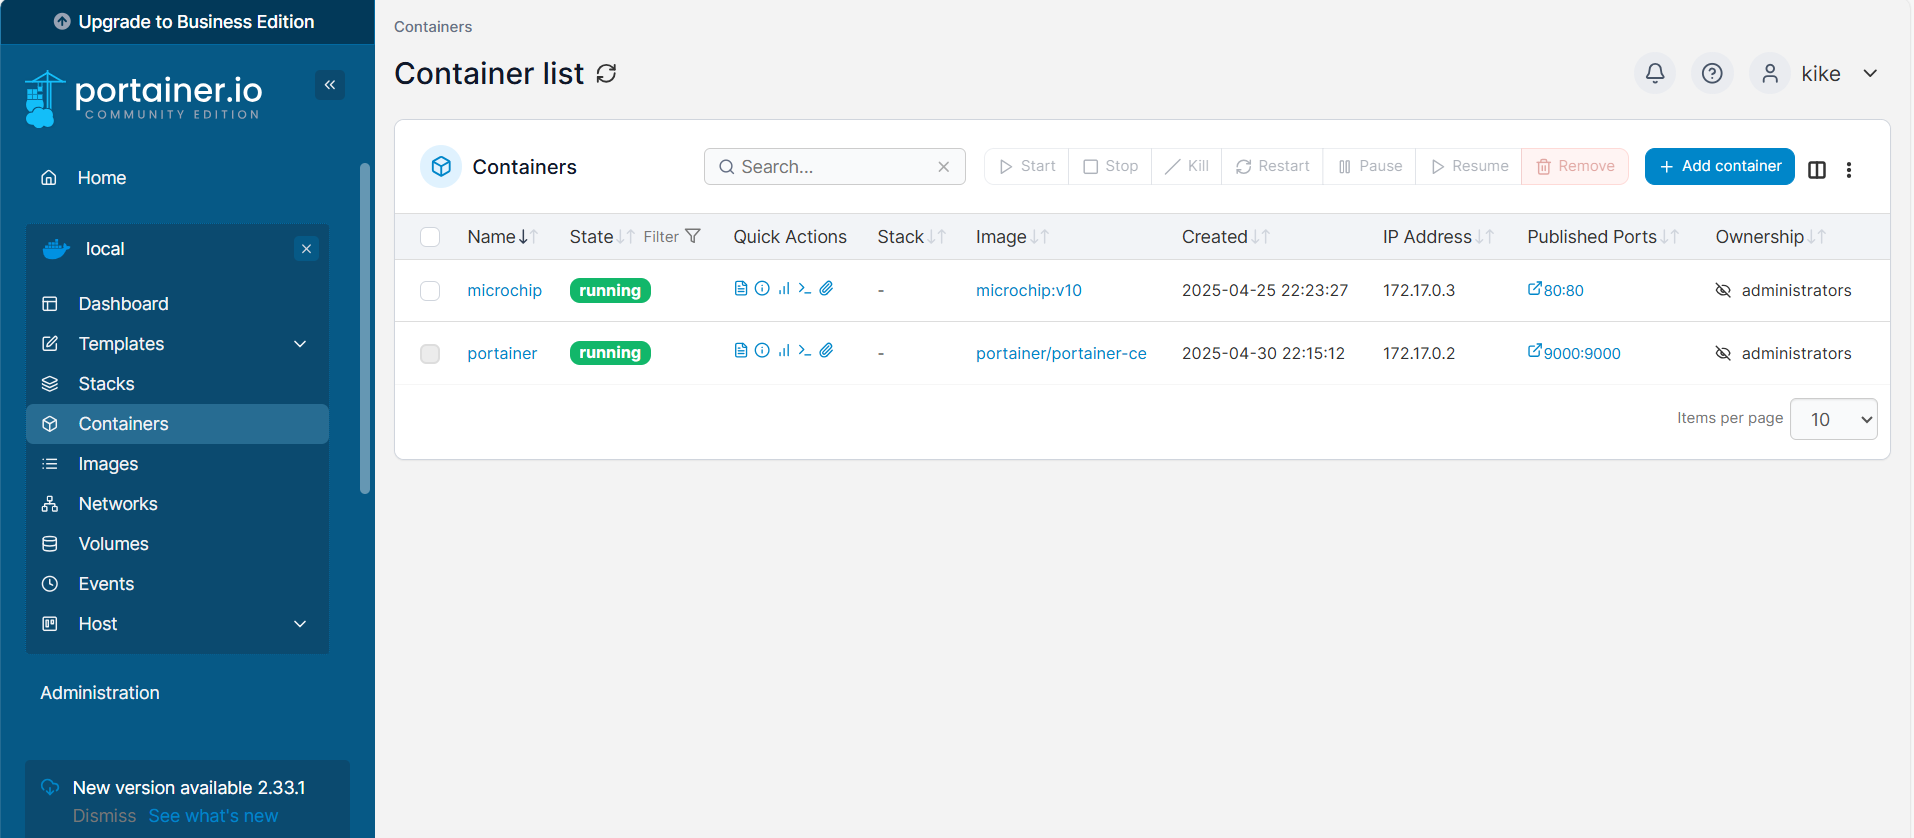Sort by State column
Screen dimensions: 1914x838
pyautogui.click(x=601, y=237)
